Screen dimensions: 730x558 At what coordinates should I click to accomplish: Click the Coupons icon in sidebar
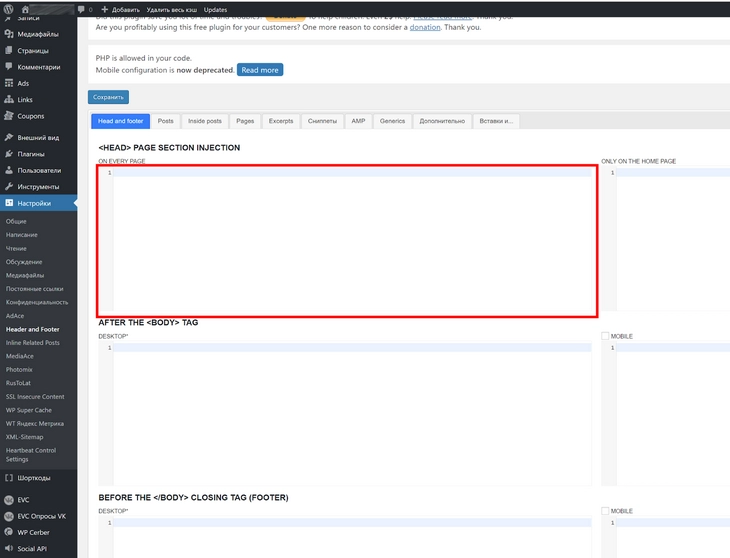8,115
